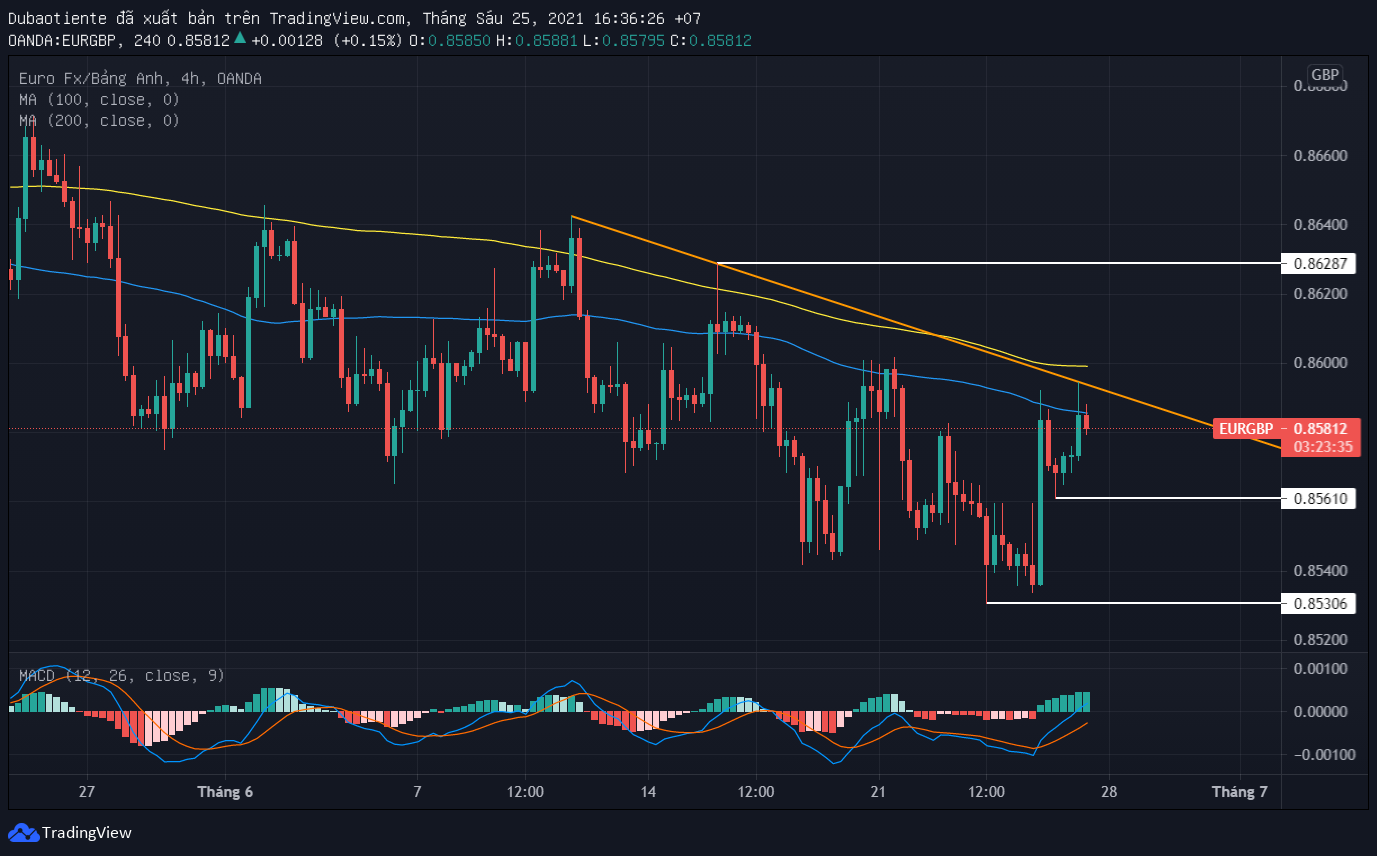Click the GBP currency badge
Screen dimensions: 1377x856
pyautogui.click(x=1325, y=75)
